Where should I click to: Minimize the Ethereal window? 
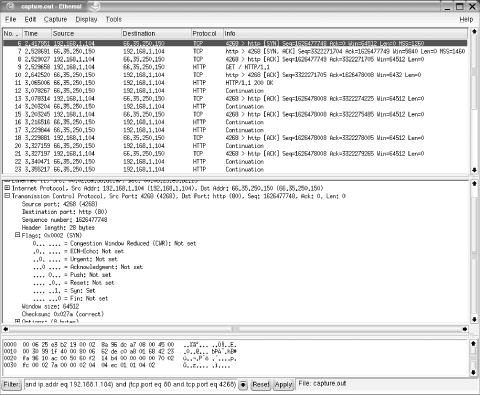click(447, 7)
